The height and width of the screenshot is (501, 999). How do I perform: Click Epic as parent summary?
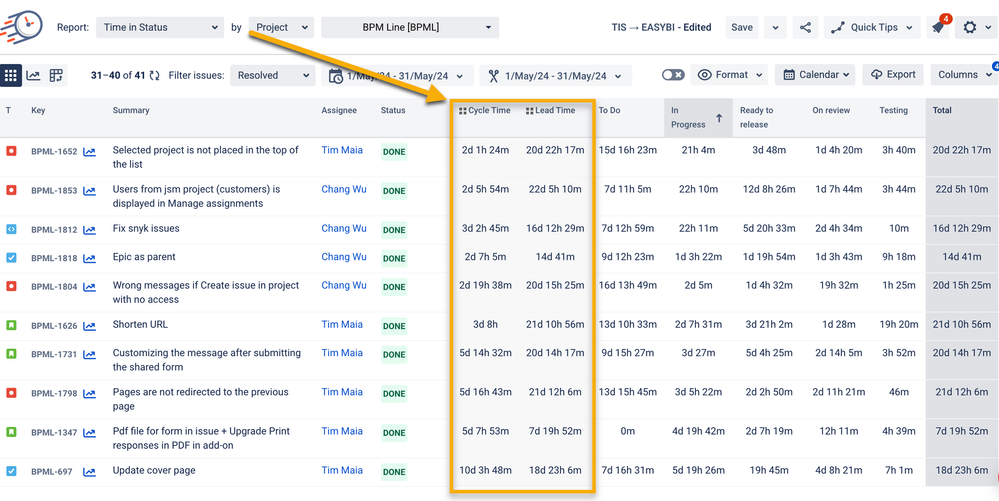click(x=144, y=257)
